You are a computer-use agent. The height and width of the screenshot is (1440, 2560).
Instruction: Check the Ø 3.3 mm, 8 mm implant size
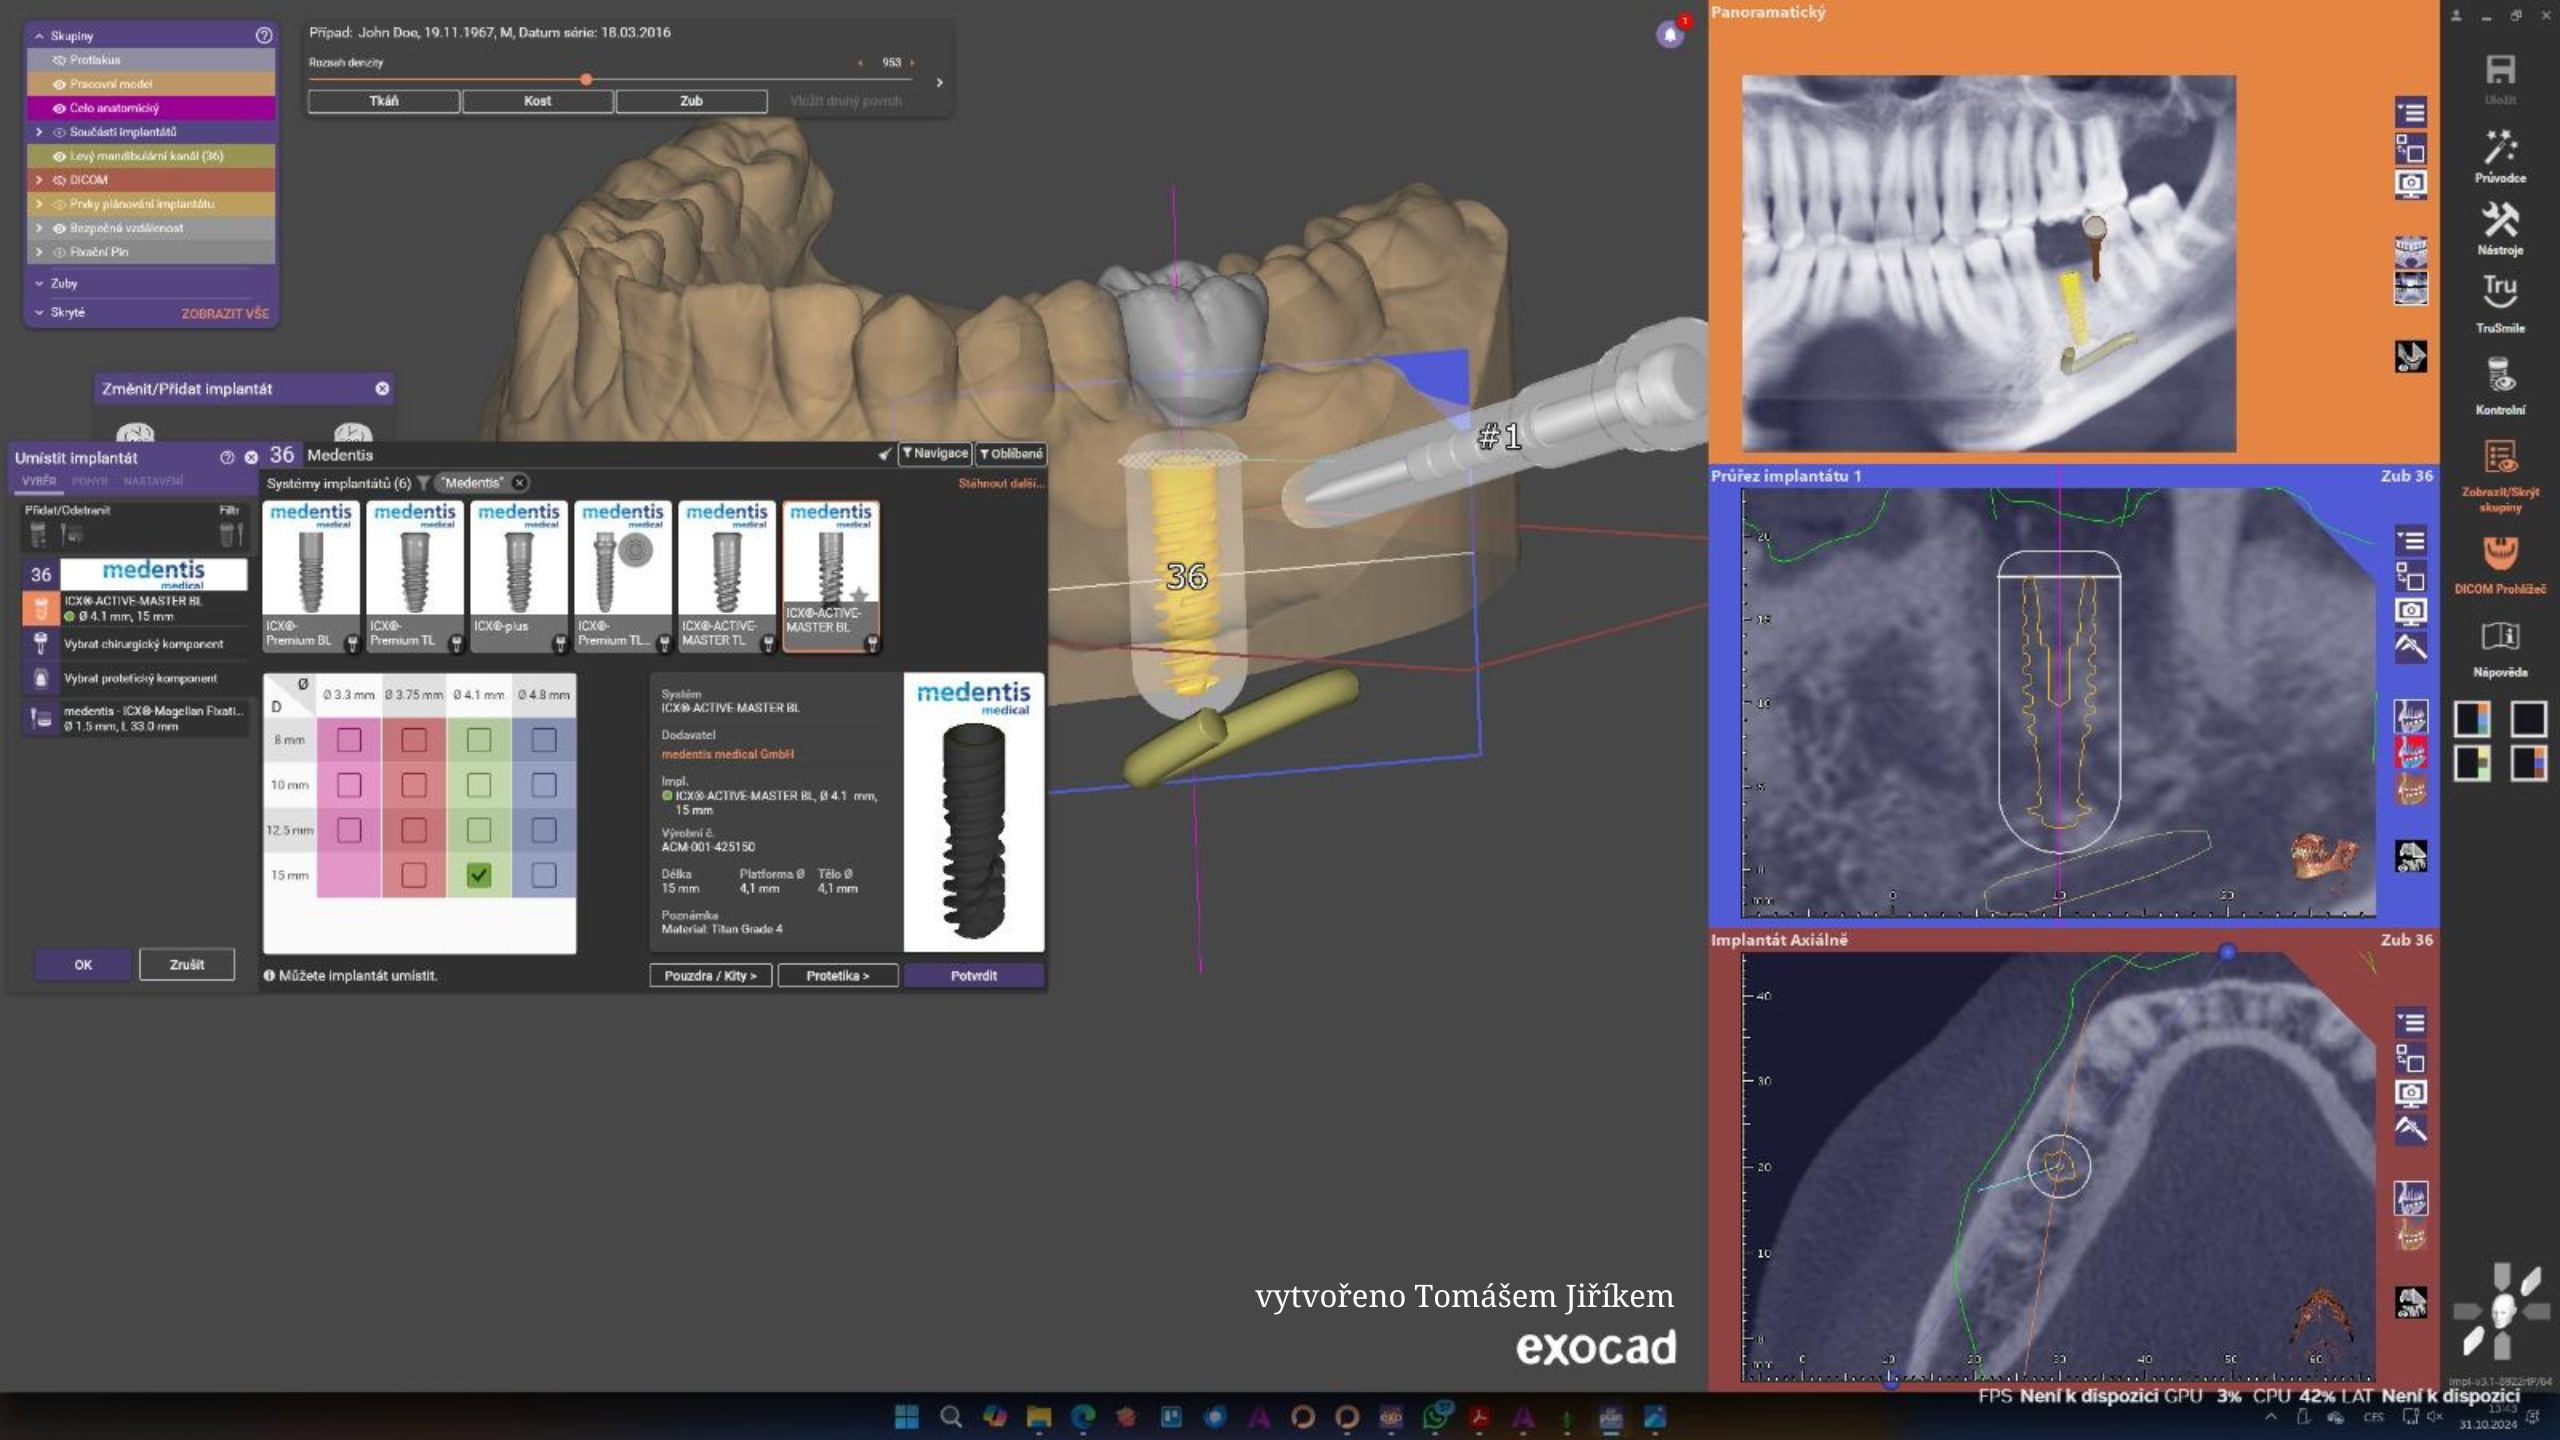[349, 740]
